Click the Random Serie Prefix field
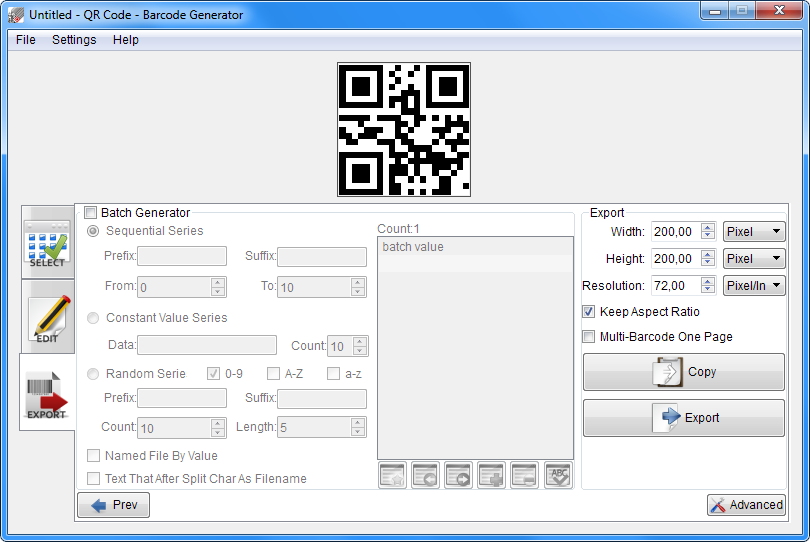This screenshot has width=810, height=542. point(182,398)
